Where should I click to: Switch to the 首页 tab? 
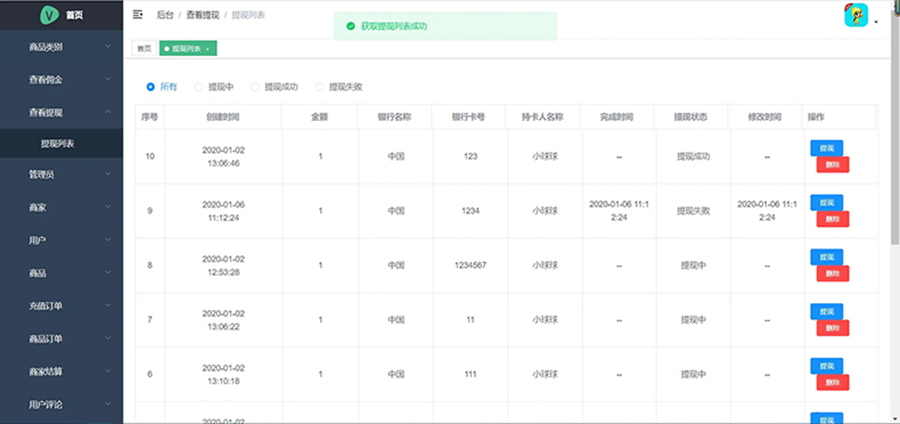[x=144, y=49]
